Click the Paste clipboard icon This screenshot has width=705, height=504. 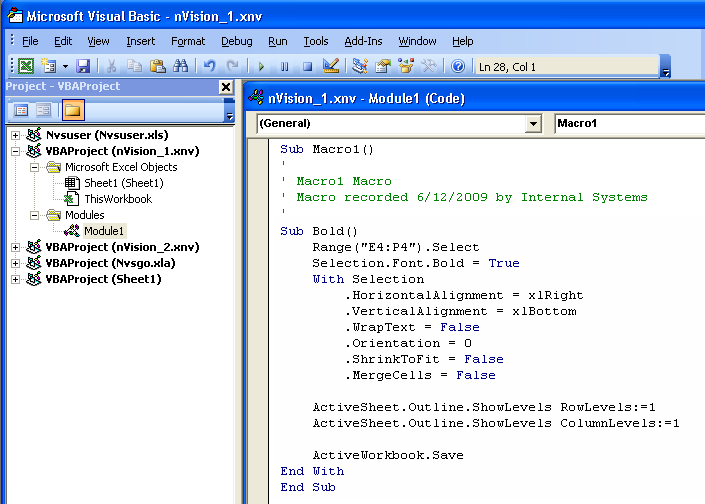coord(157,67)
